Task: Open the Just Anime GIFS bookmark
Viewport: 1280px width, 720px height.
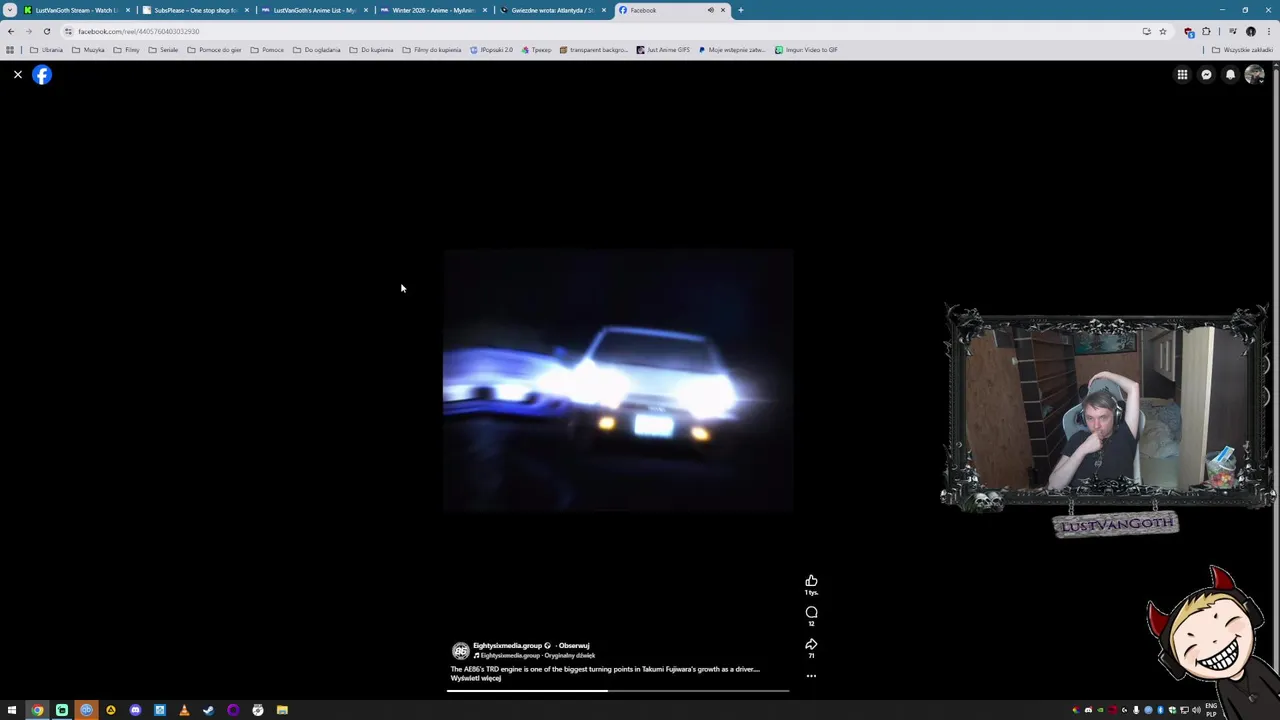Action: [x=663, y=49]
